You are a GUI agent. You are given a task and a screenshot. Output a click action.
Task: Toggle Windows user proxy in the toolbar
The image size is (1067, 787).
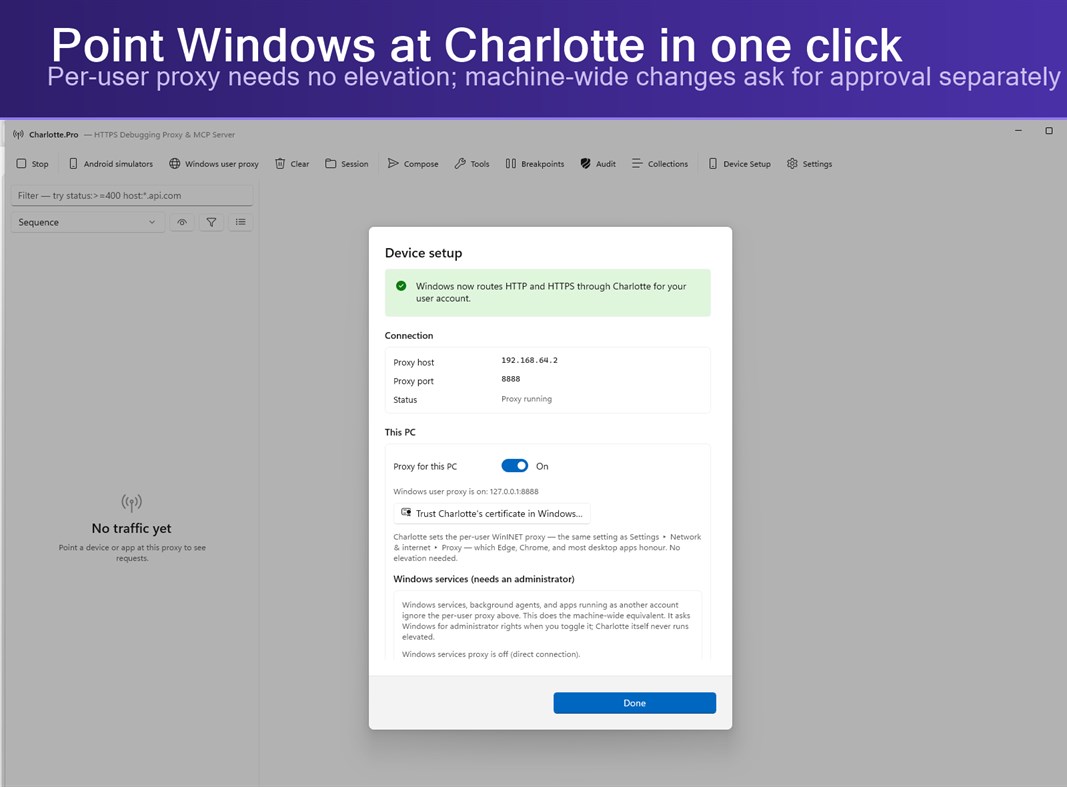(214, 164)
